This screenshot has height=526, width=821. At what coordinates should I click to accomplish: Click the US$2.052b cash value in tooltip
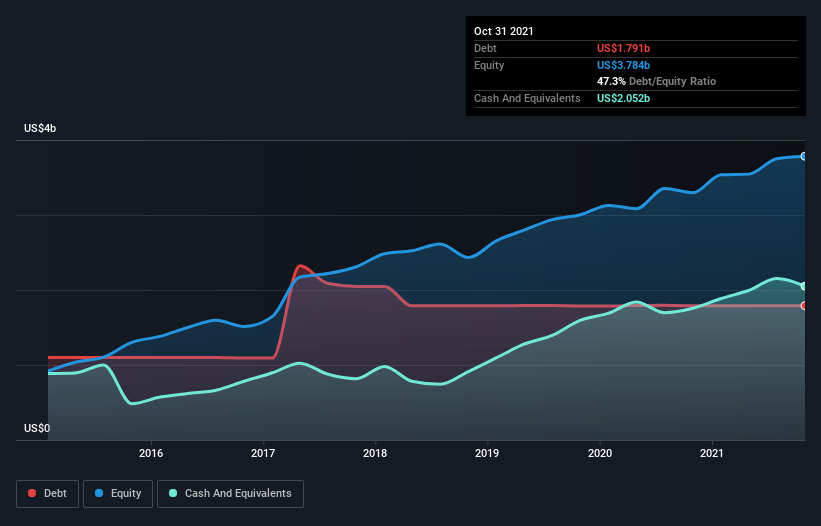coord(624,98)
